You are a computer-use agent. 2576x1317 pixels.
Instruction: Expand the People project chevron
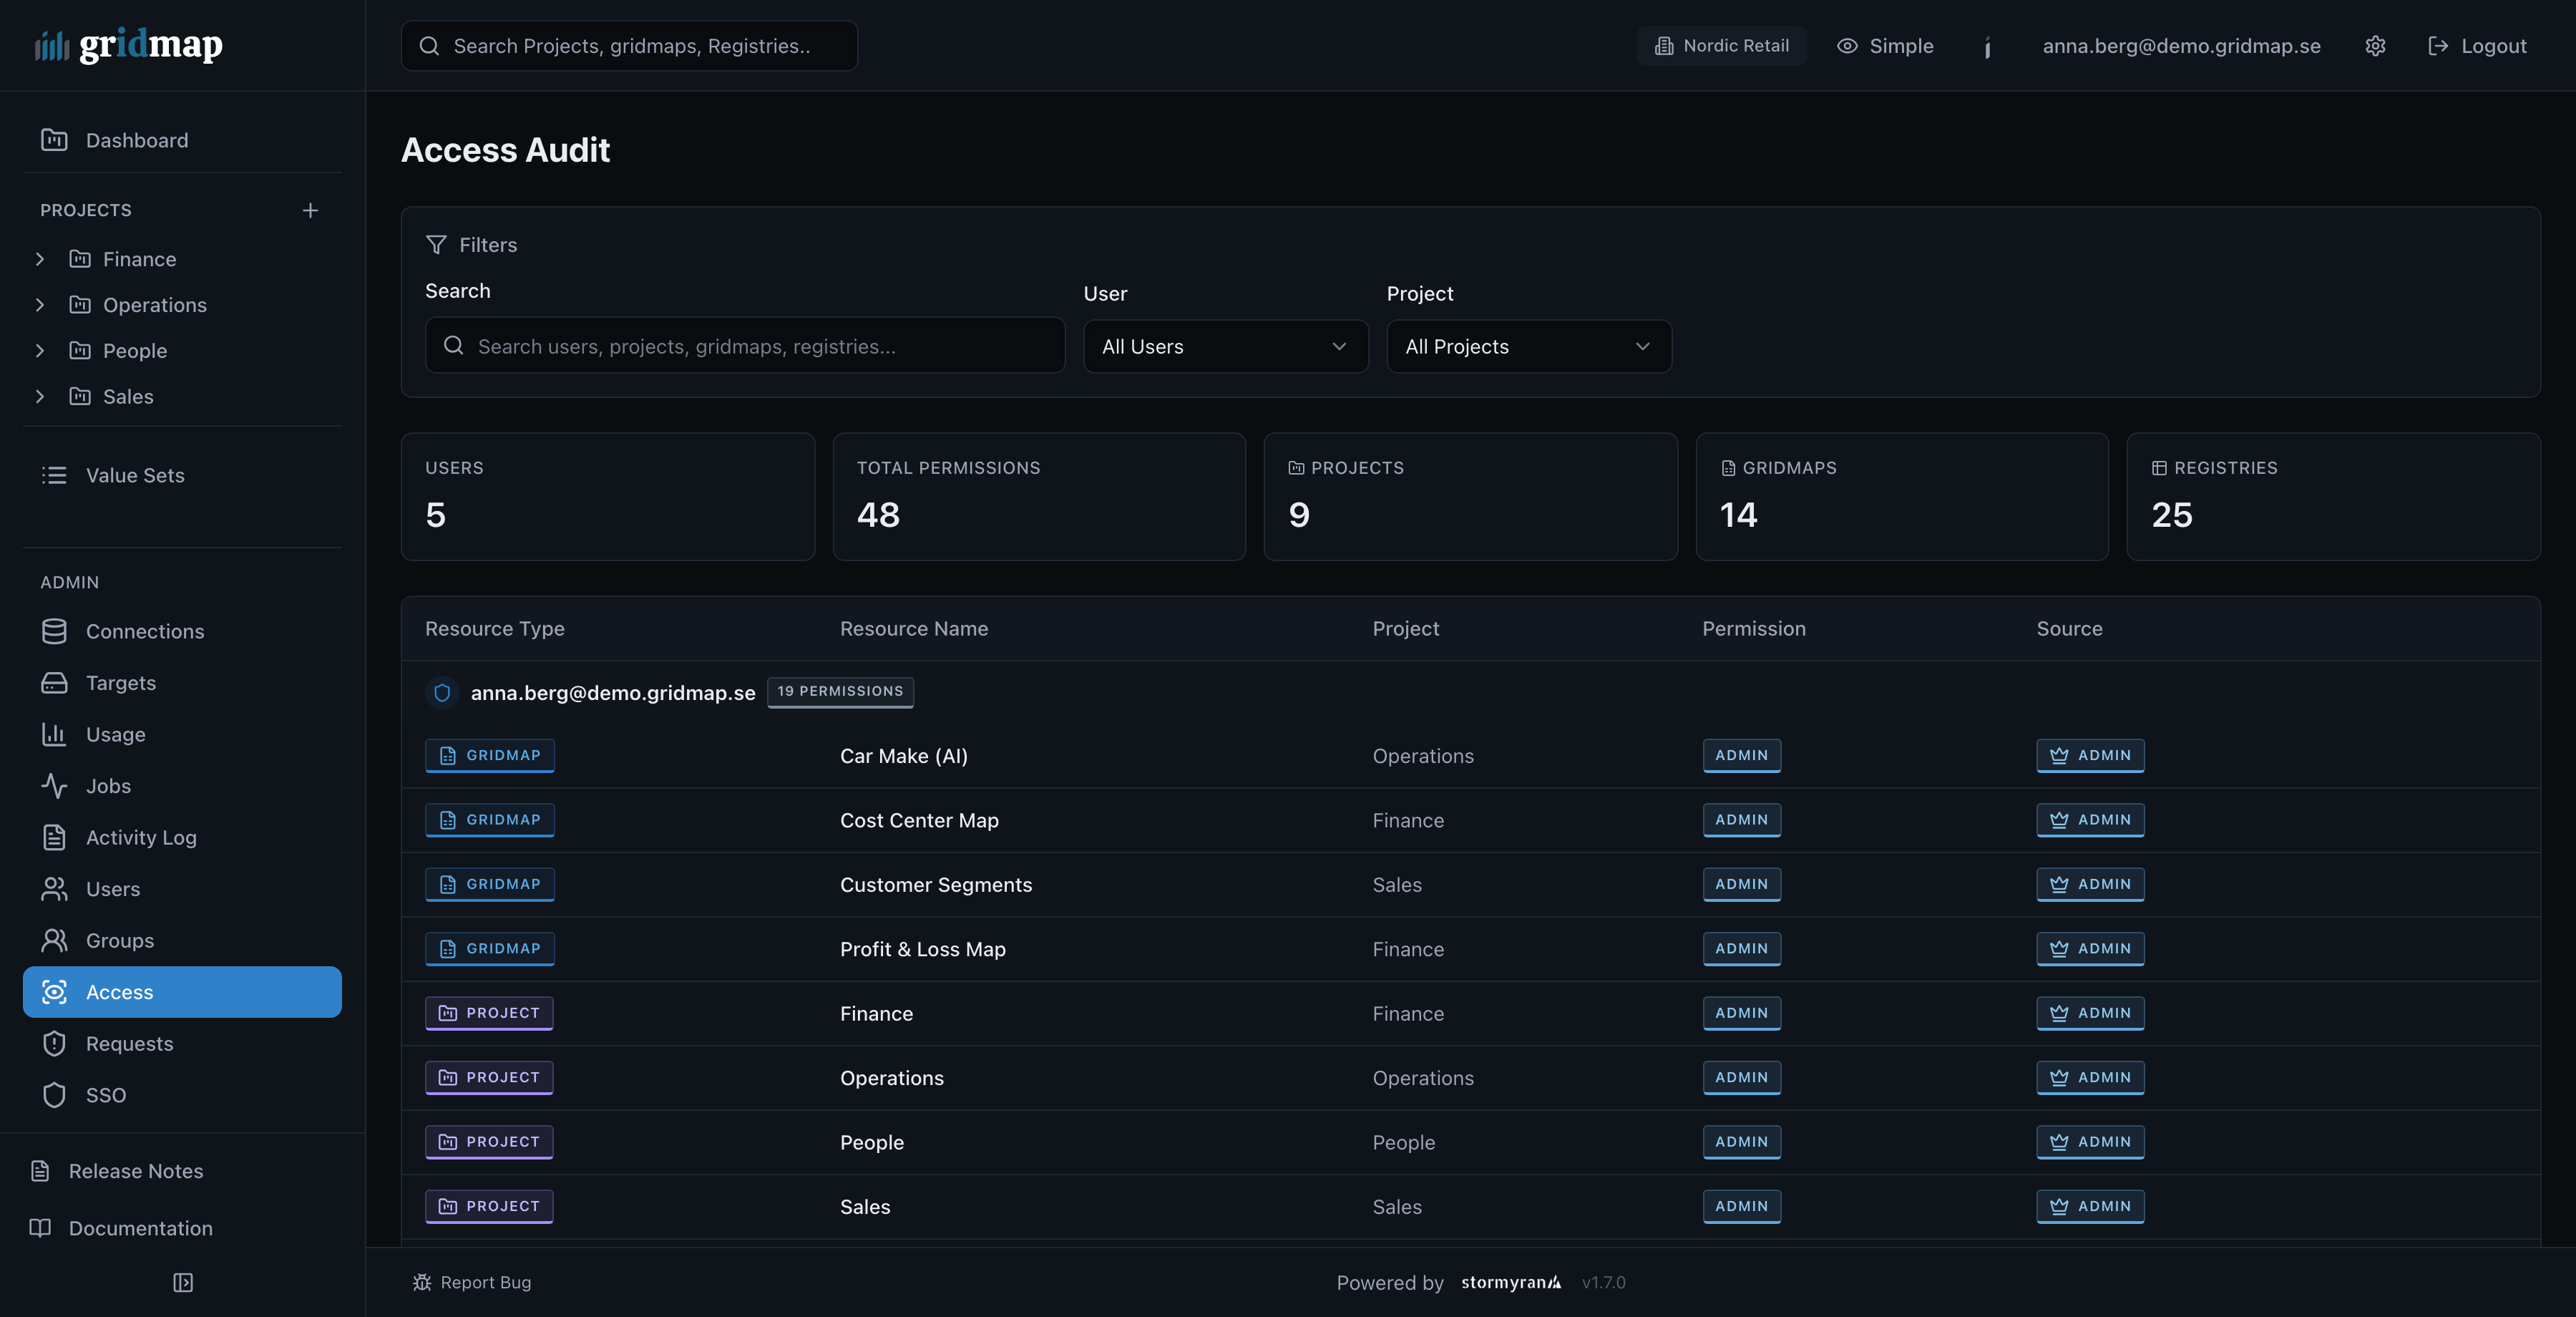(40, 351)
